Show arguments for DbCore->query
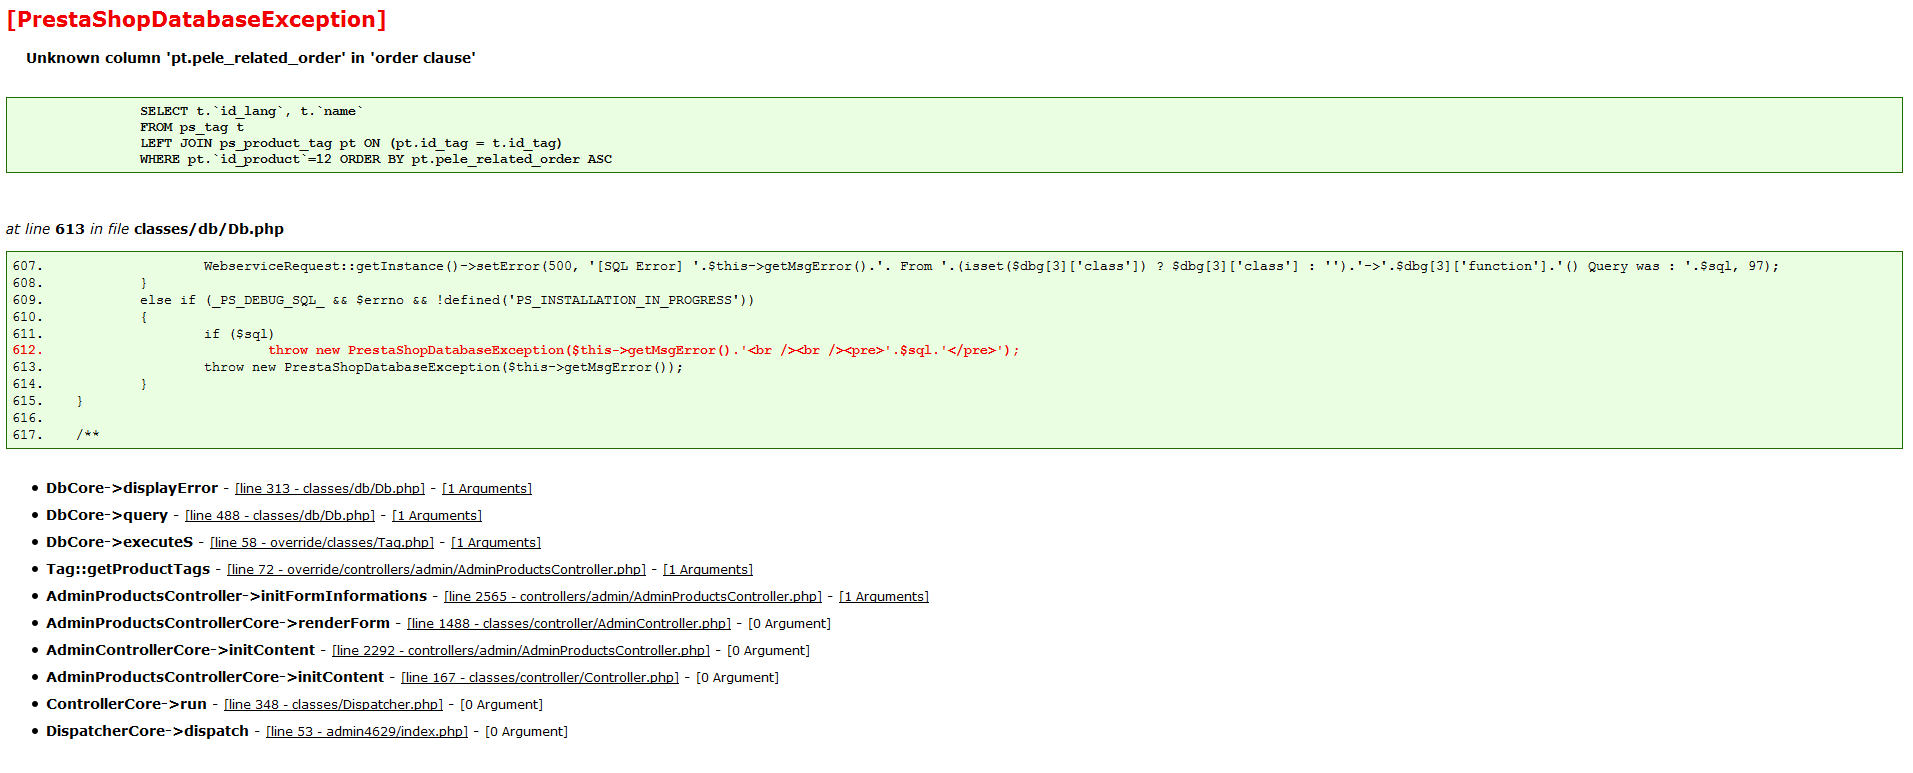The height and width of the screenshot is (773, 1913). click(437, 515)
